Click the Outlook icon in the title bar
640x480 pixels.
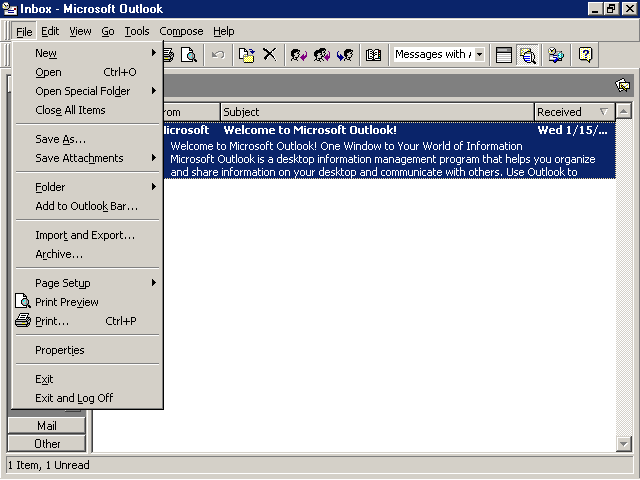pos(9,9)
